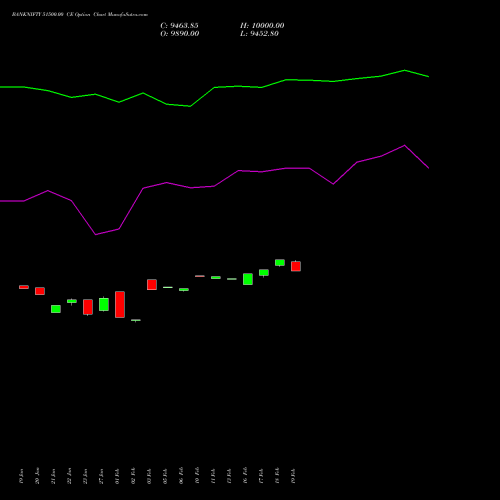The image size is (500, 500).
Task: Click the '20 Jan' date axis label
Action: [38, 476]
